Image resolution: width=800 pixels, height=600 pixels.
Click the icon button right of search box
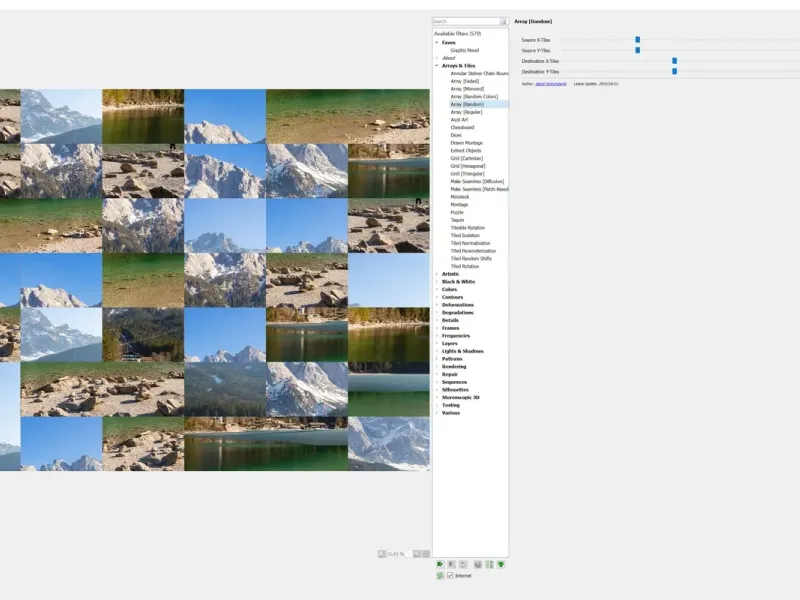(x=504, y=21)
